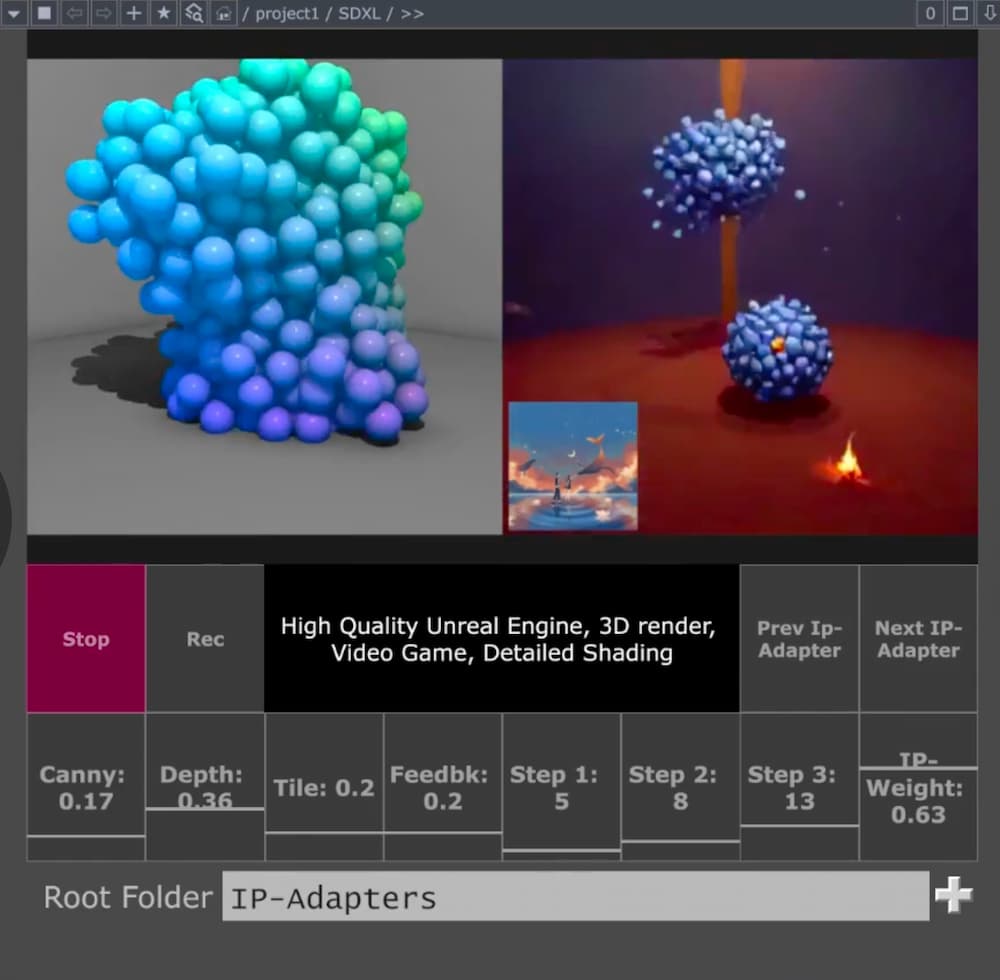Viewport: 1000px width, 980px height.
Task: Click the square pane layout icon
Action: click(x=44, y=13)
